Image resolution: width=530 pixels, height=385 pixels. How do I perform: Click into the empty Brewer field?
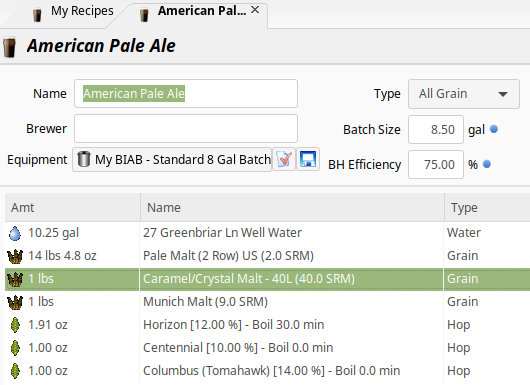click(x=186, y=129)
